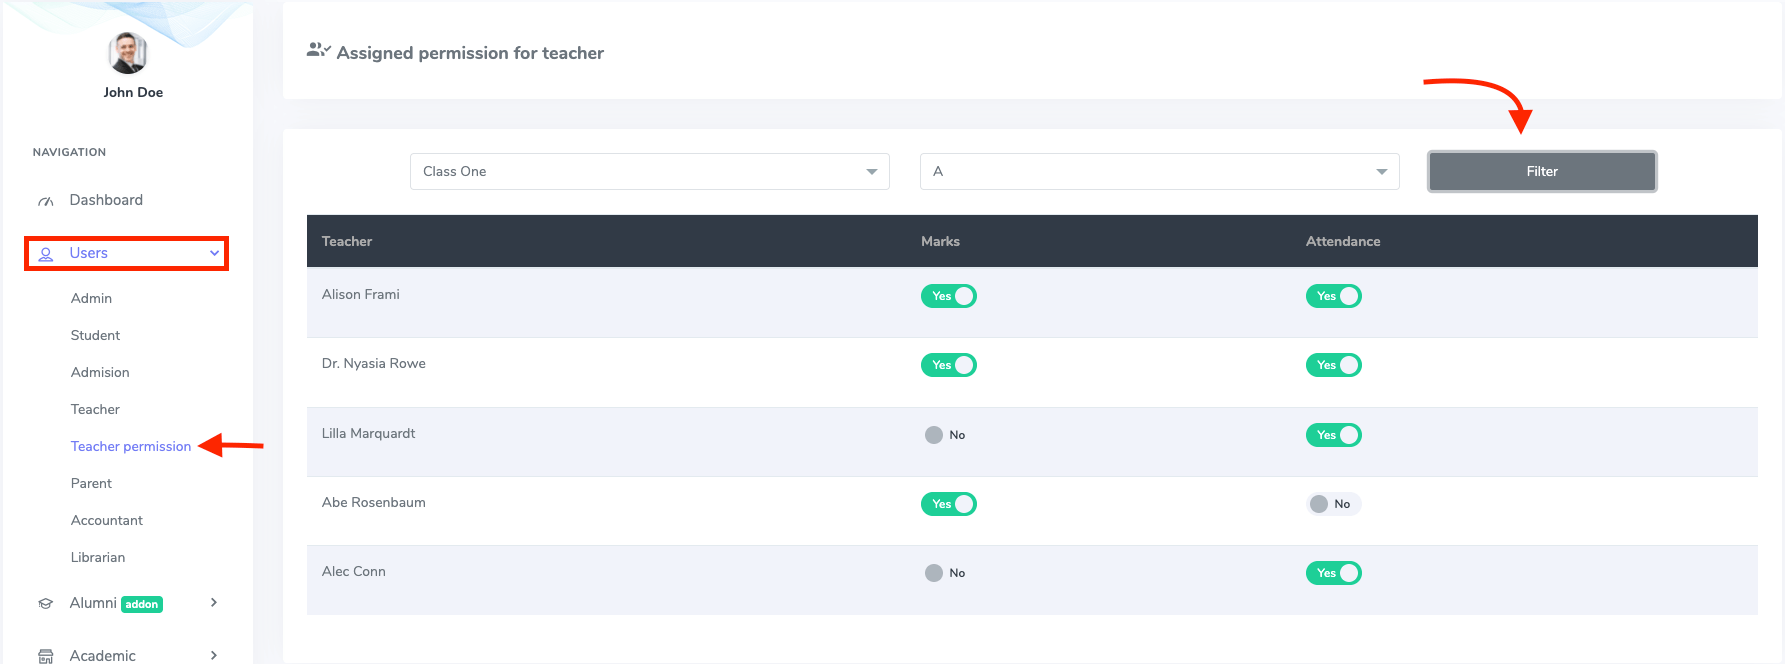Disable Attendance permission for Alec Conn

(x=1333, y=573)
